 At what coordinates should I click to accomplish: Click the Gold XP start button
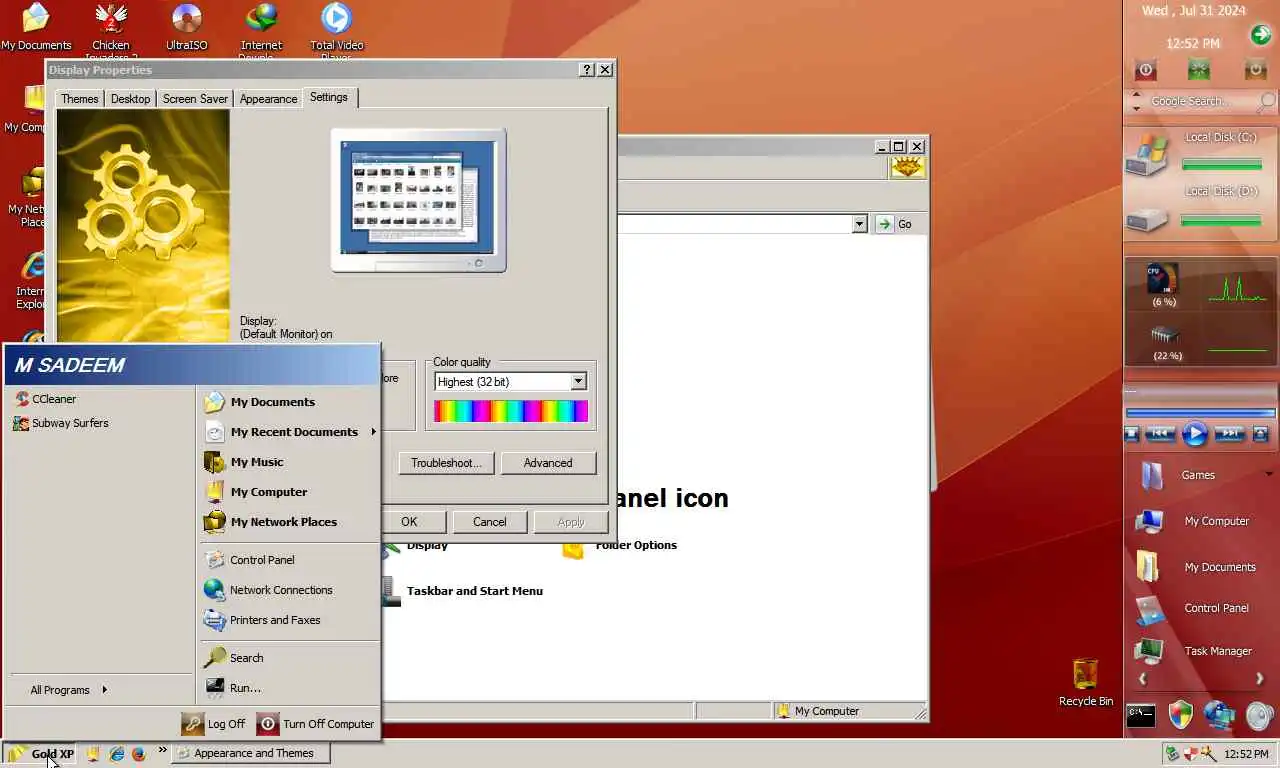tap(41, 754)
